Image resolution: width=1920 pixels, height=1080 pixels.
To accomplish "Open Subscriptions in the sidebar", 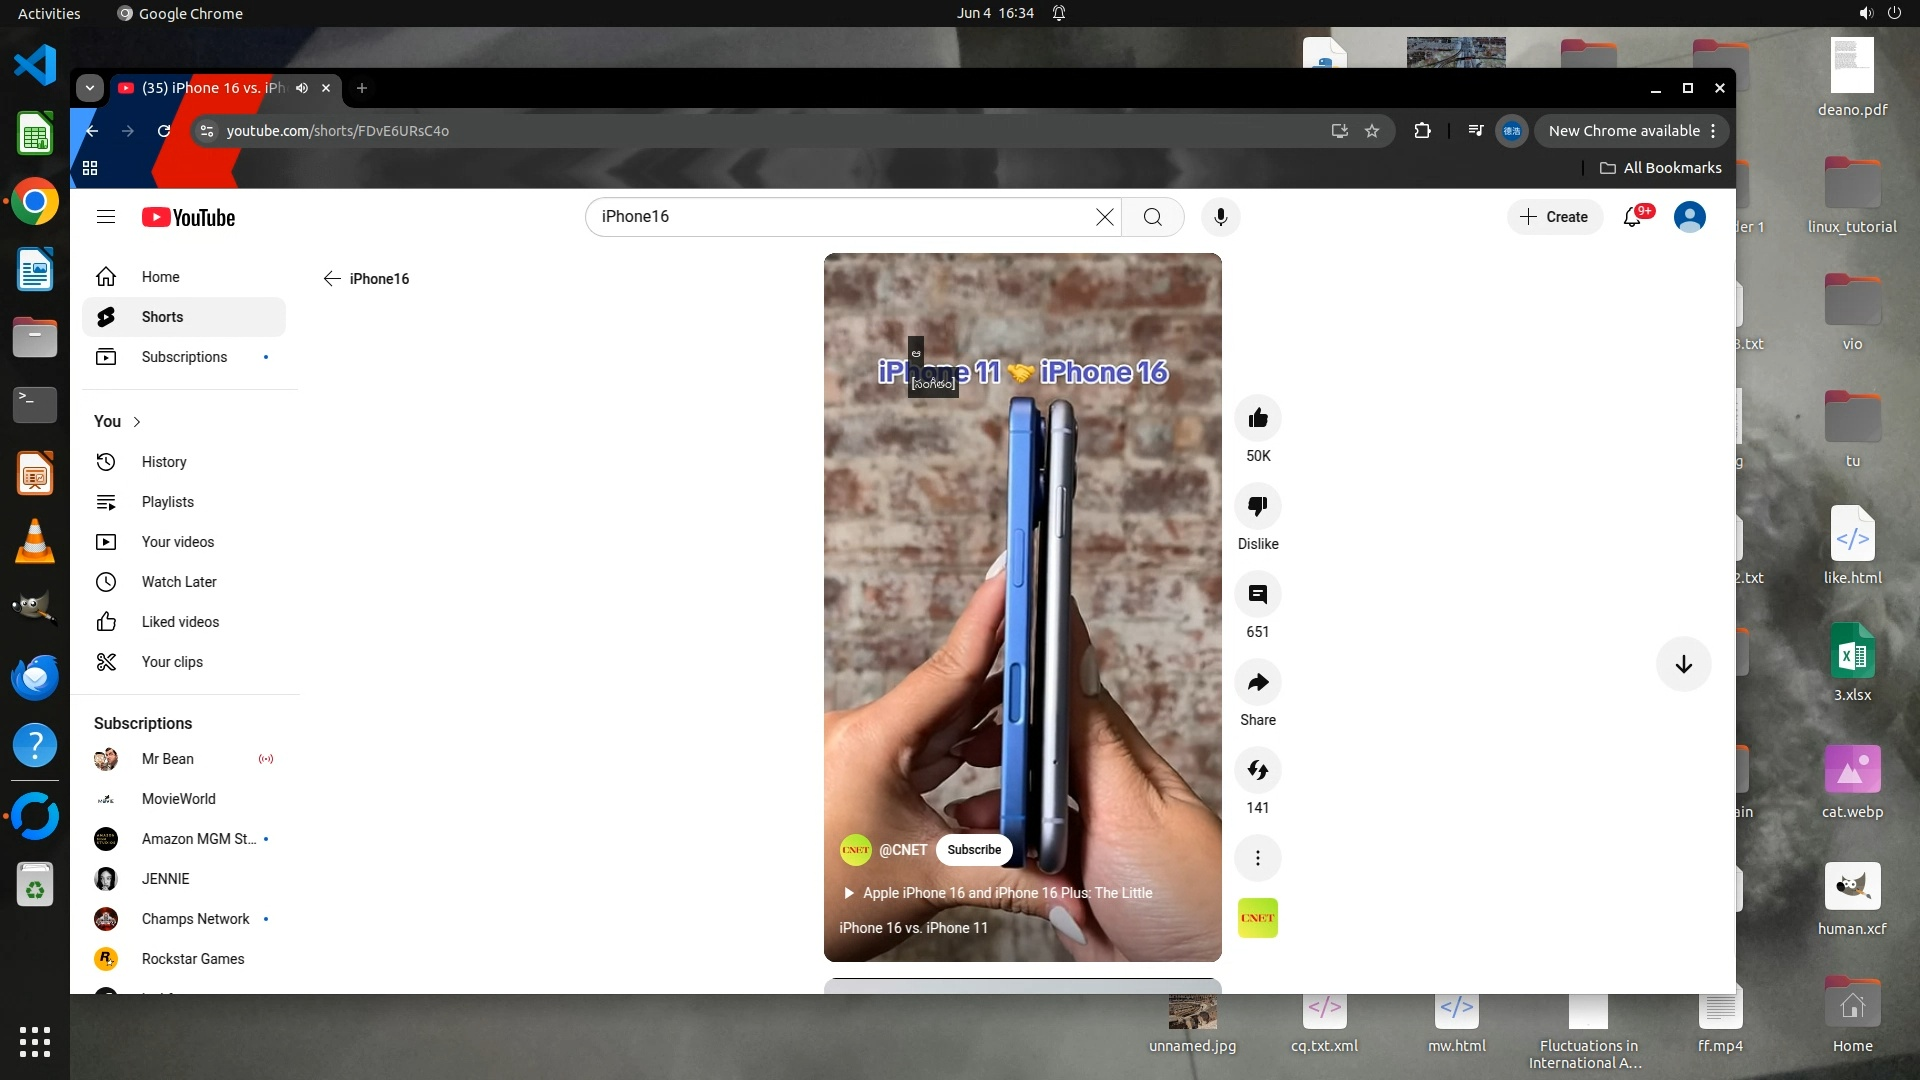I will 184,357.
